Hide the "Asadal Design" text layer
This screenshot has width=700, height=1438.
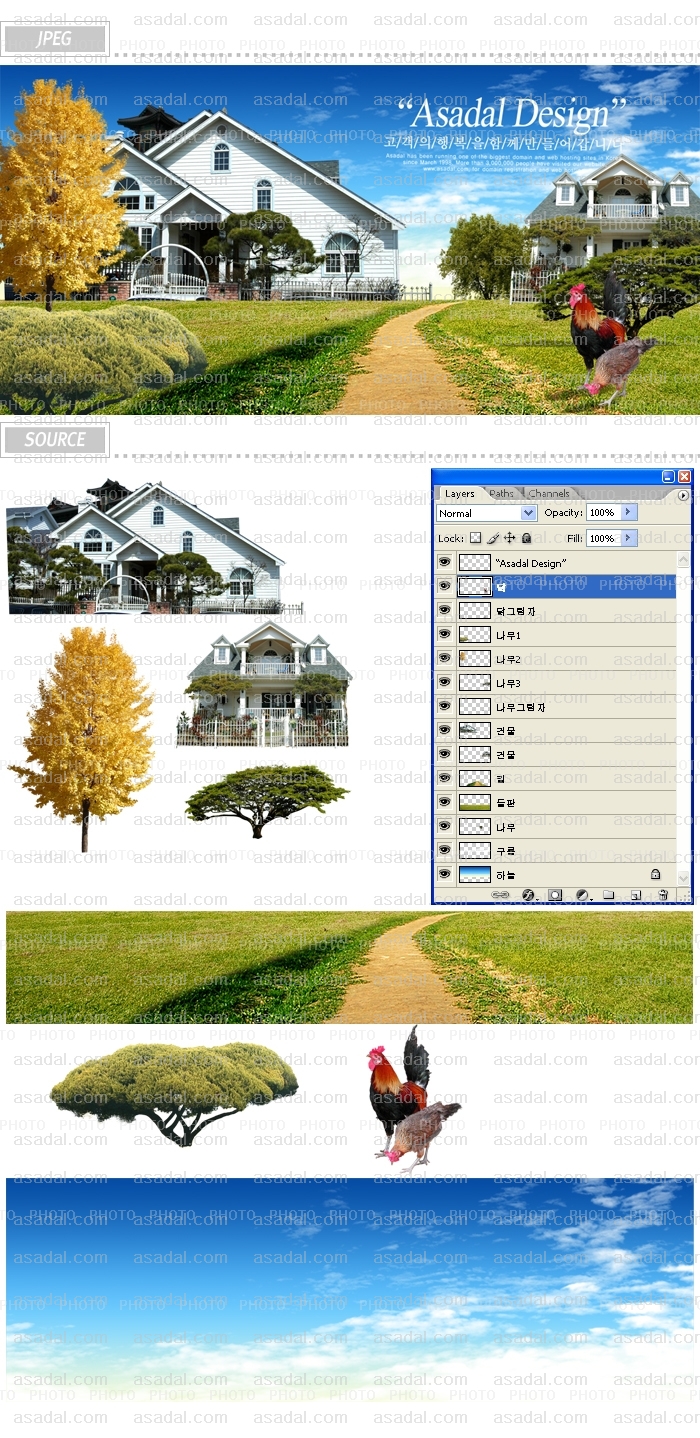point(445,562)
